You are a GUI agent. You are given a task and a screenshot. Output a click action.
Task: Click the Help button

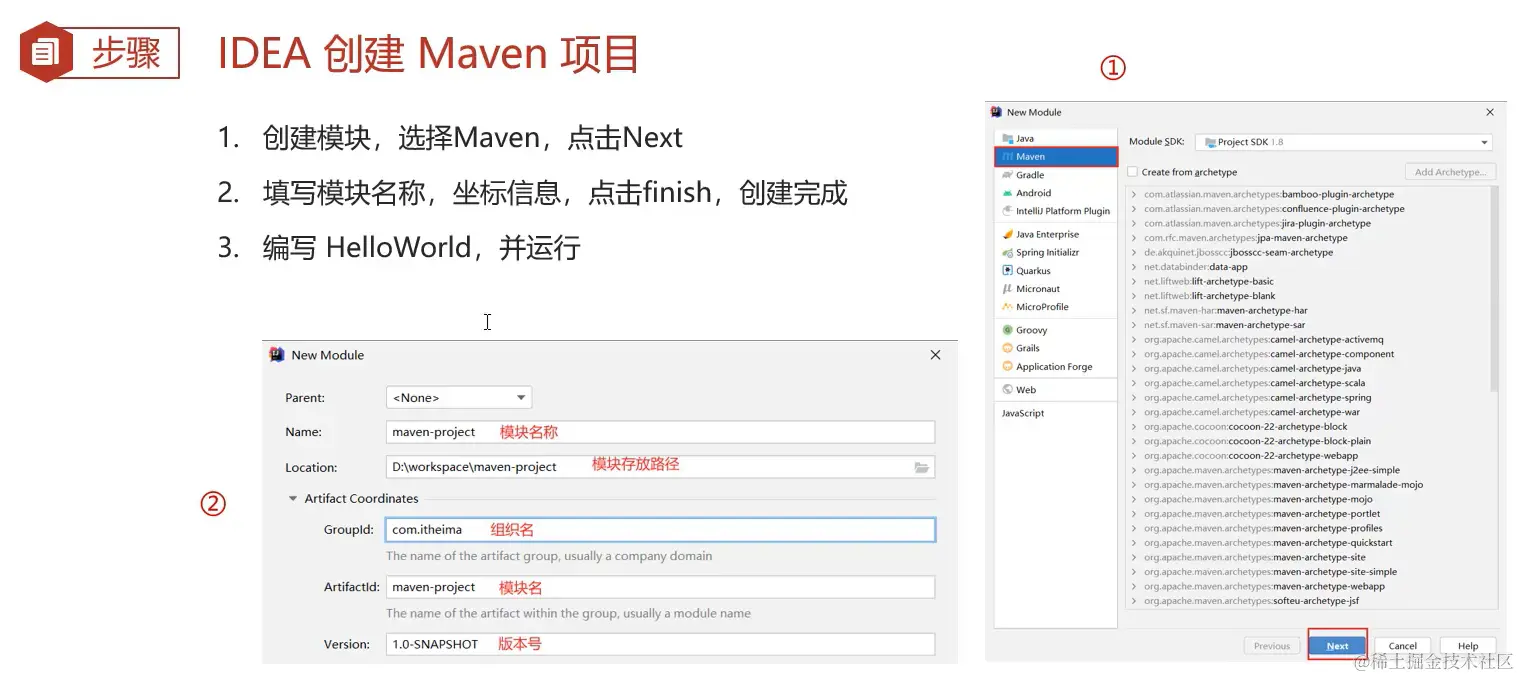[x=1467, y=646]
